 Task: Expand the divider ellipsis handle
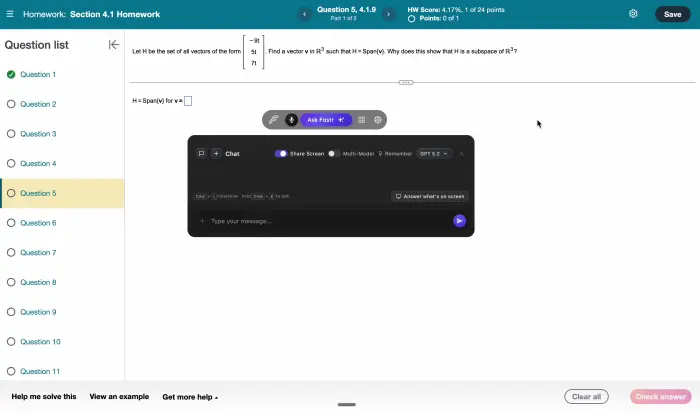pyautogui.click(x=406, y=82)
